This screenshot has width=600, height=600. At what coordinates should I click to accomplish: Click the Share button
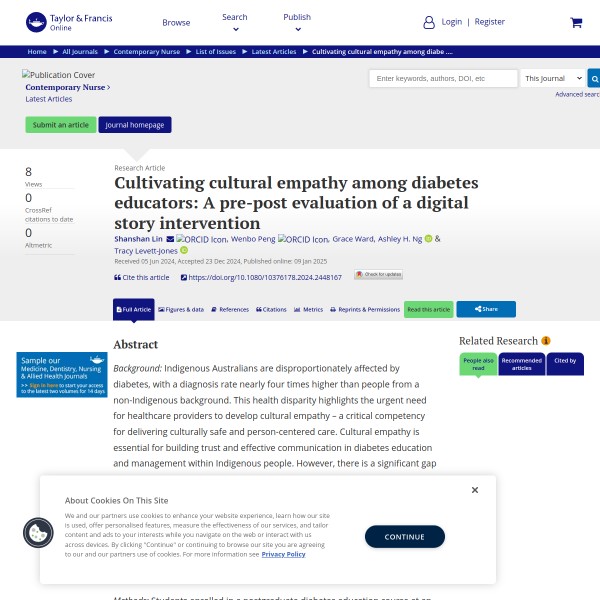486,310
